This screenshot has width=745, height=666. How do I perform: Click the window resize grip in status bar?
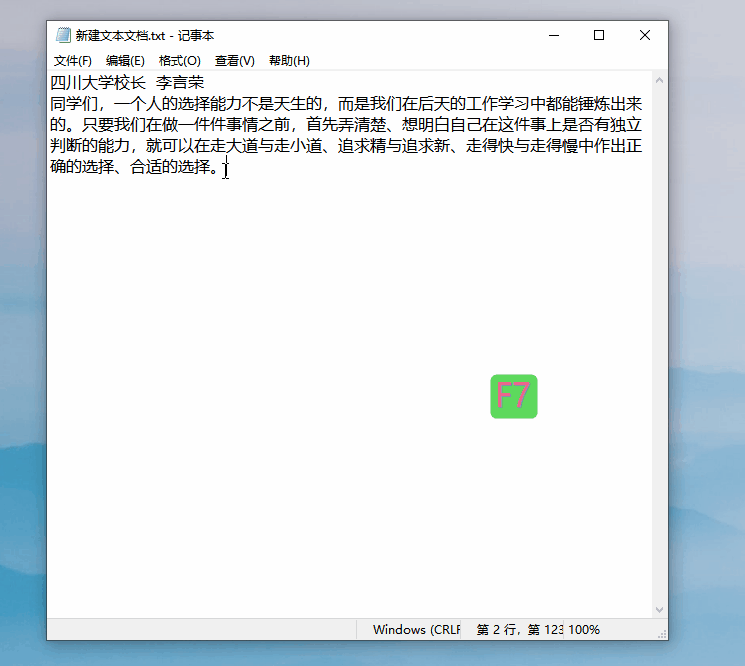(662, 634)
